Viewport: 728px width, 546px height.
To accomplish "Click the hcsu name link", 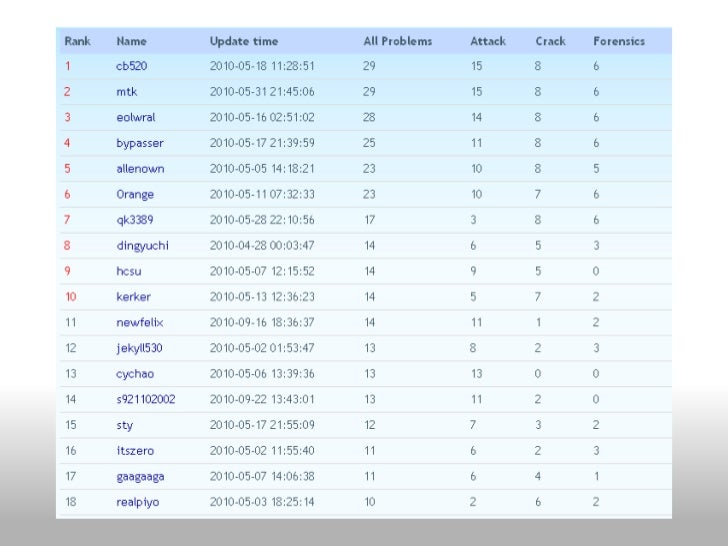I will pos(129,271).
